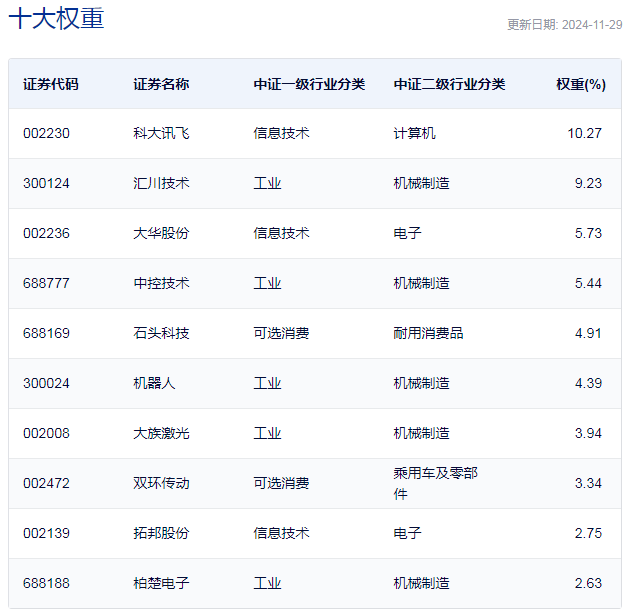Click weight value 2.63
Image resolution: width=628 pixels, height=613 pixels.
588,584
